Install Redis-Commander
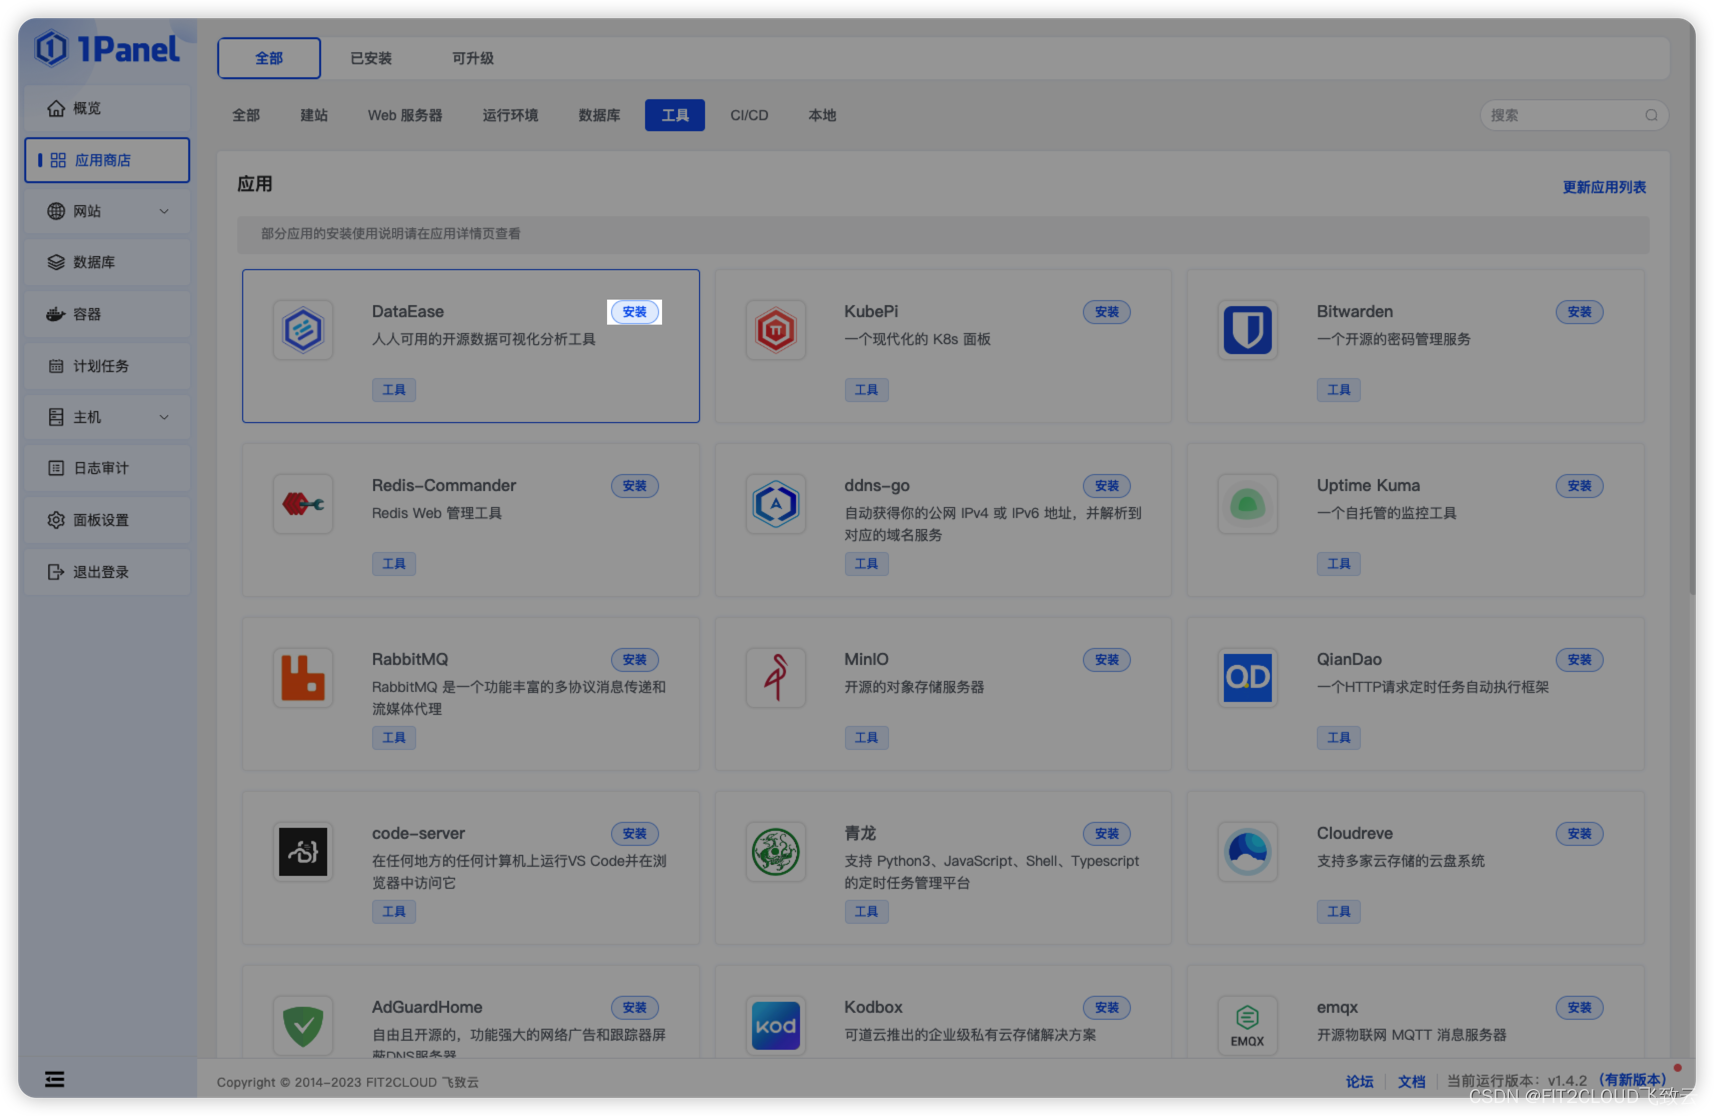The image size is (1714, 1116). pos(635,486)
